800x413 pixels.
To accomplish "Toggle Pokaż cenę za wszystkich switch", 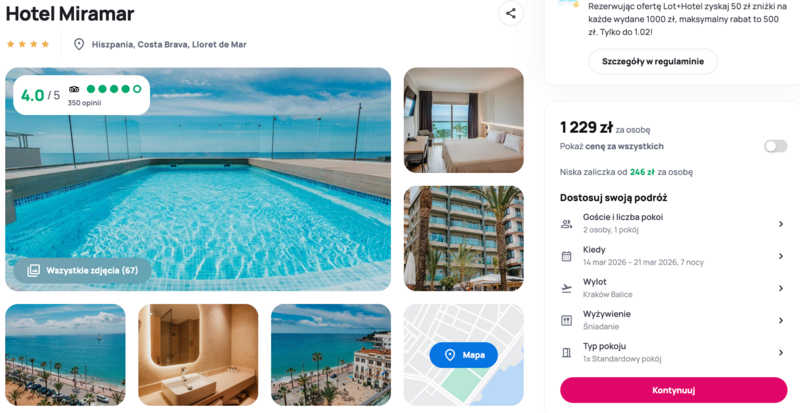I will [776, 147].
